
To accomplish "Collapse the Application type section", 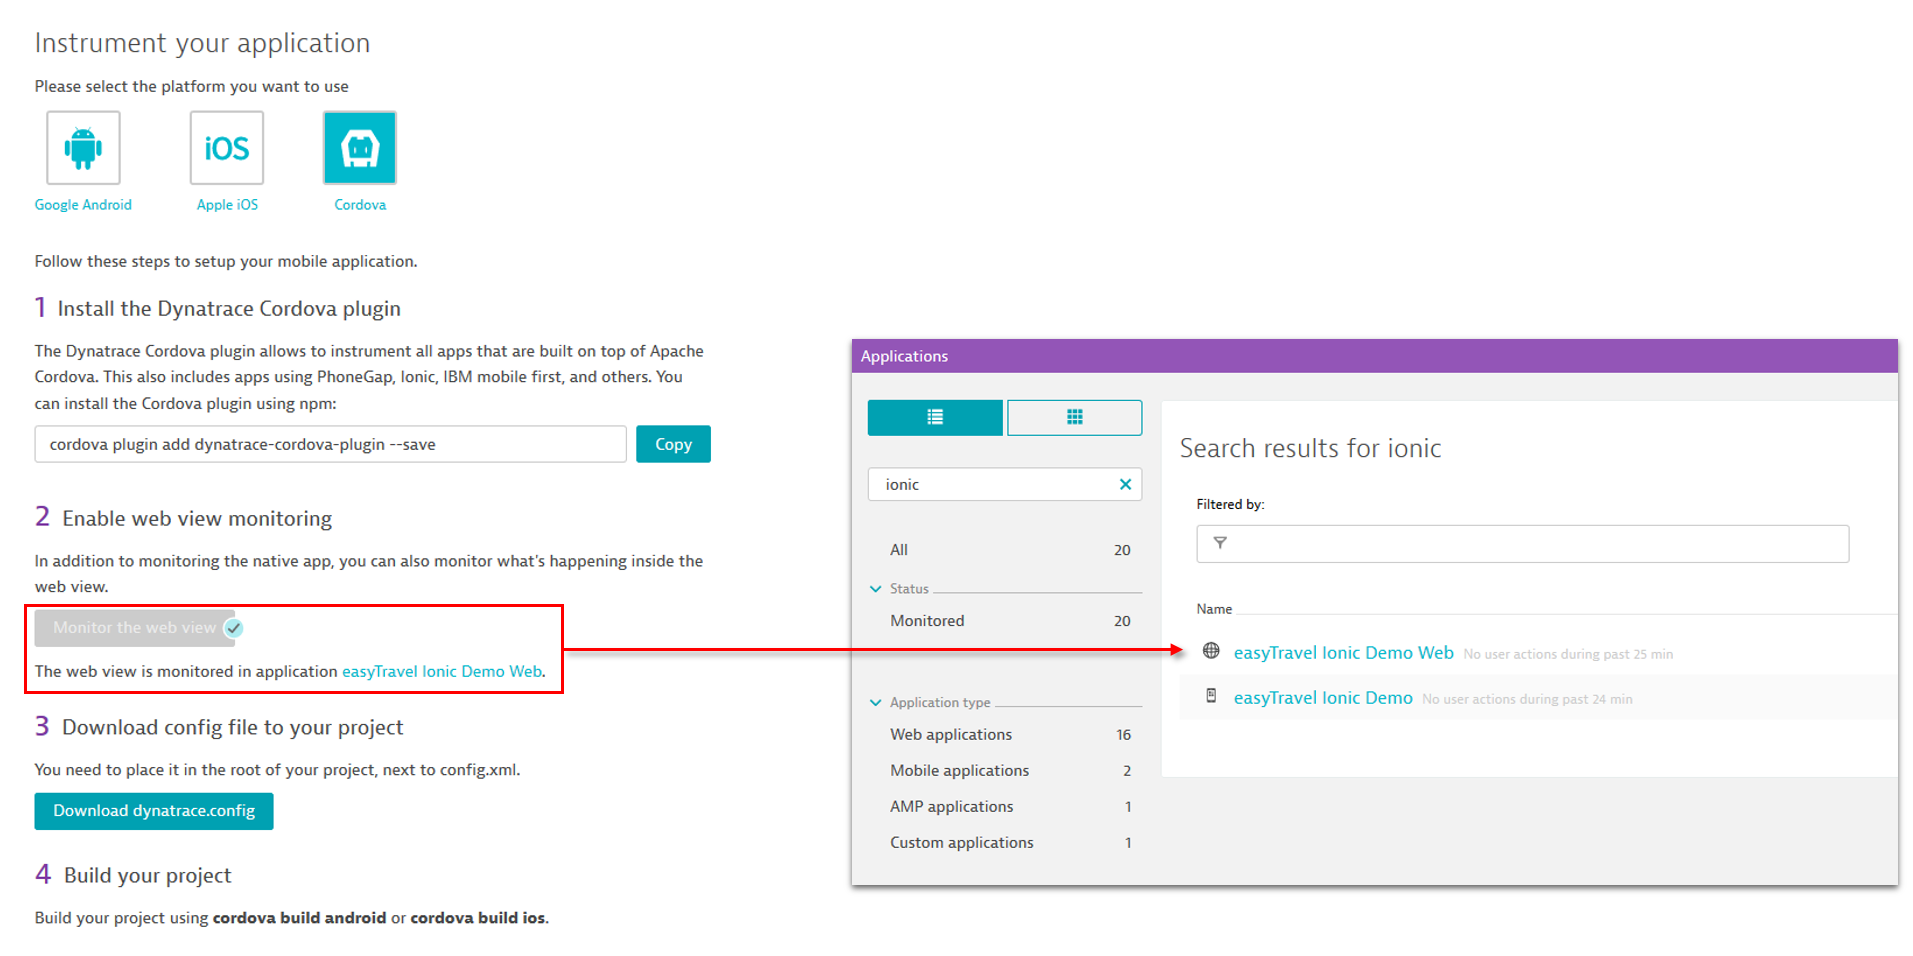I will point(876,703).
